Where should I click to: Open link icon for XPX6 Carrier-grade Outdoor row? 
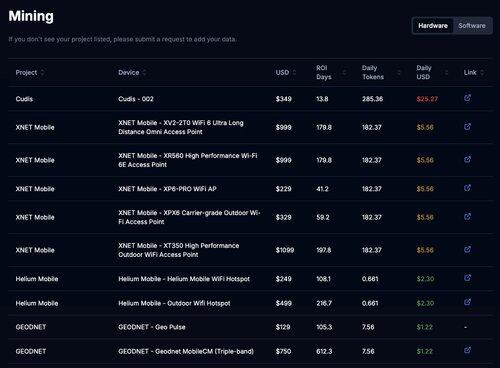pyautogui.click(x=467, y=216)
